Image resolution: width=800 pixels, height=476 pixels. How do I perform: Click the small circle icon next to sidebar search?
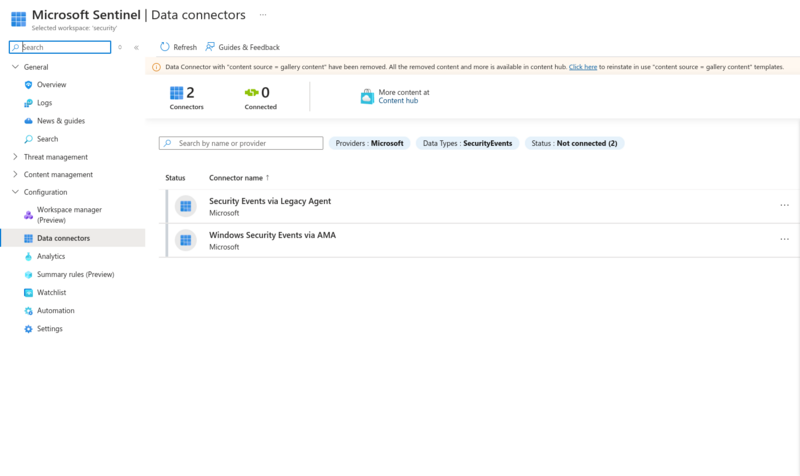120,47
